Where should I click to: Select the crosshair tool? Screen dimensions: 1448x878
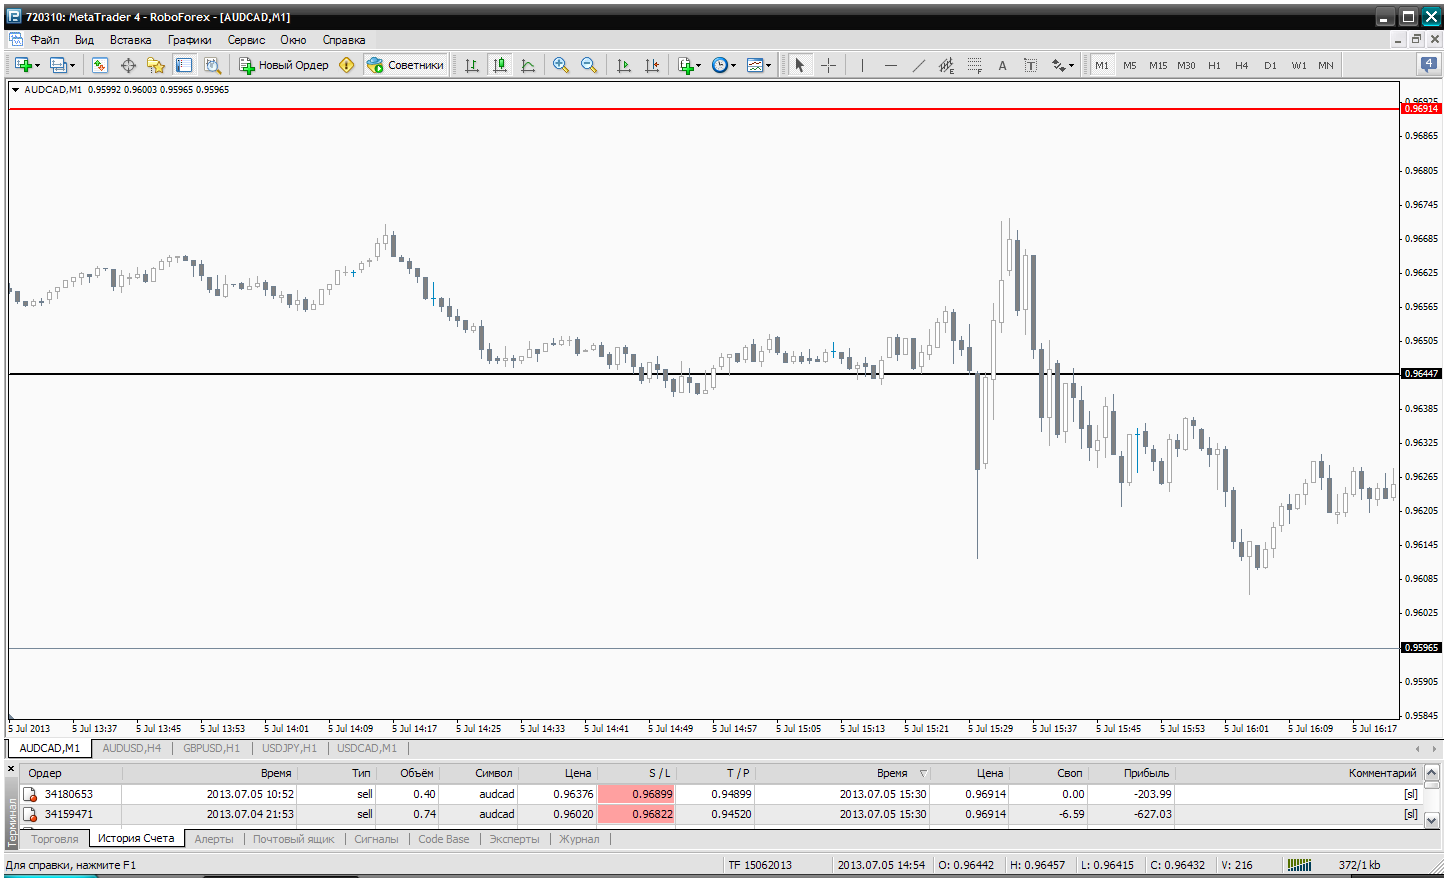point(828,65)
